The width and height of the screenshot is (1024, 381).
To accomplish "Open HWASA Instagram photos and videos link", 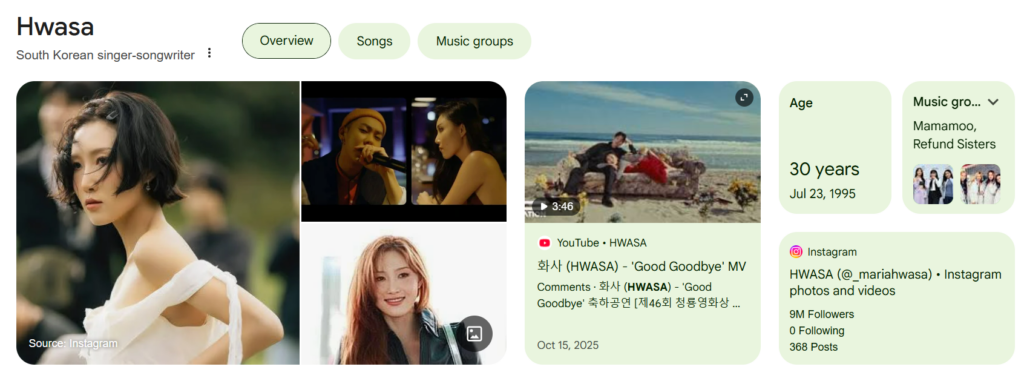I will 895,282.
